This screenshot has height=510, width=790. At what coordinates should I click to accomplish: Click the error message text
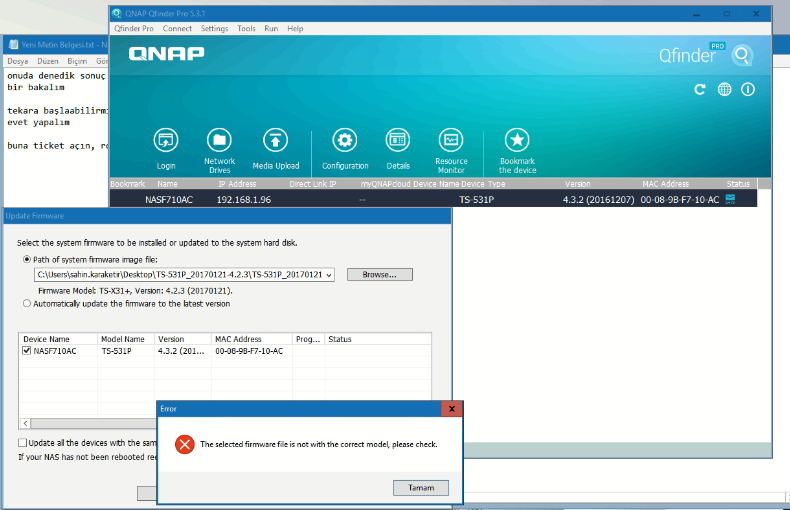[318, 444]
